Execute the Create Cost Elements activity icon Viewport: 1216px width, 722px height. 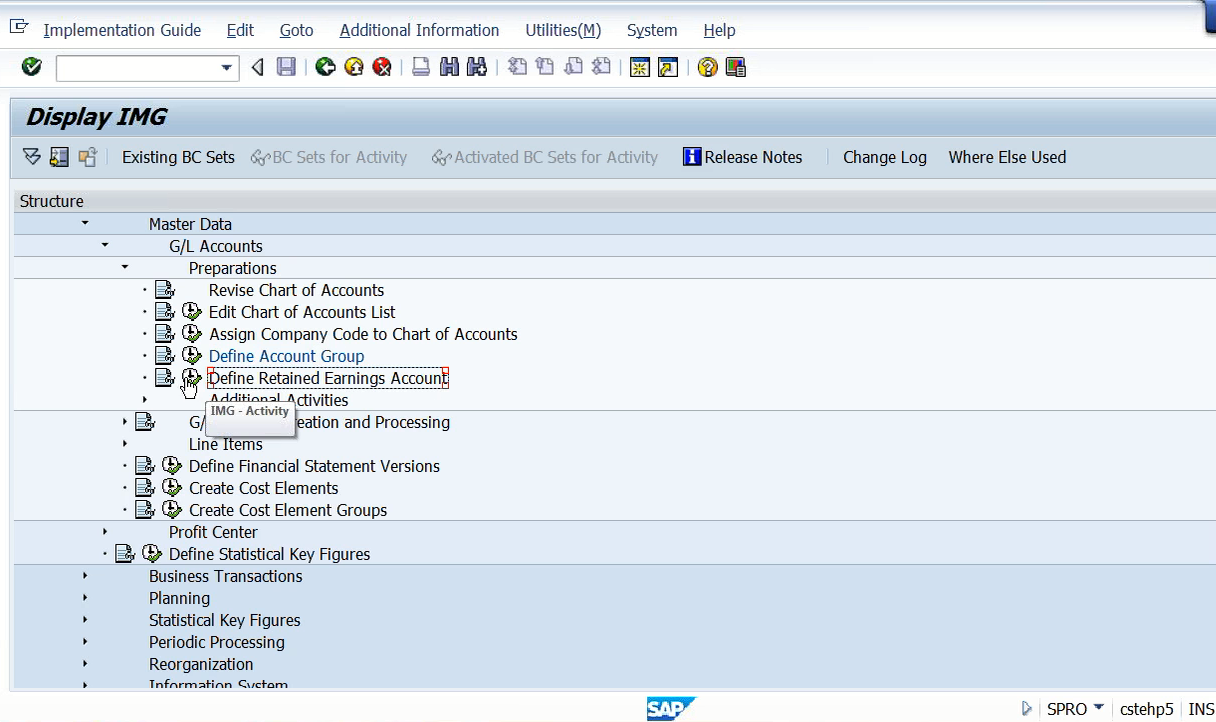point(172,488)
